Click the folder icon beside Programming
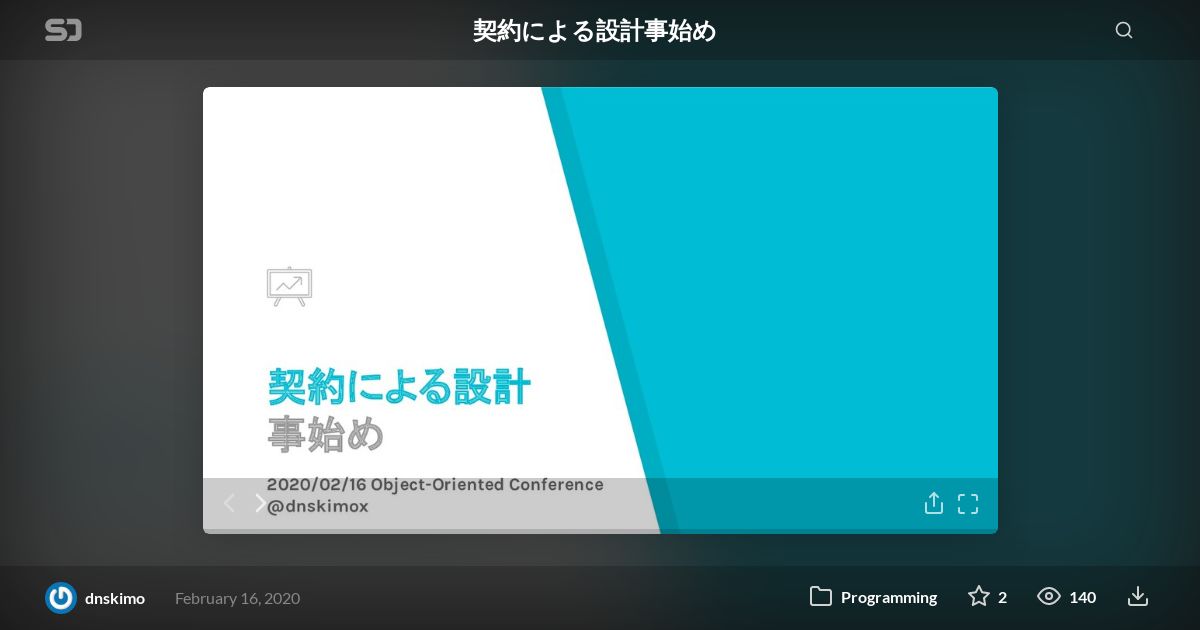Image resolution: width=1200 pixels, height=630 pixels. 821,597
